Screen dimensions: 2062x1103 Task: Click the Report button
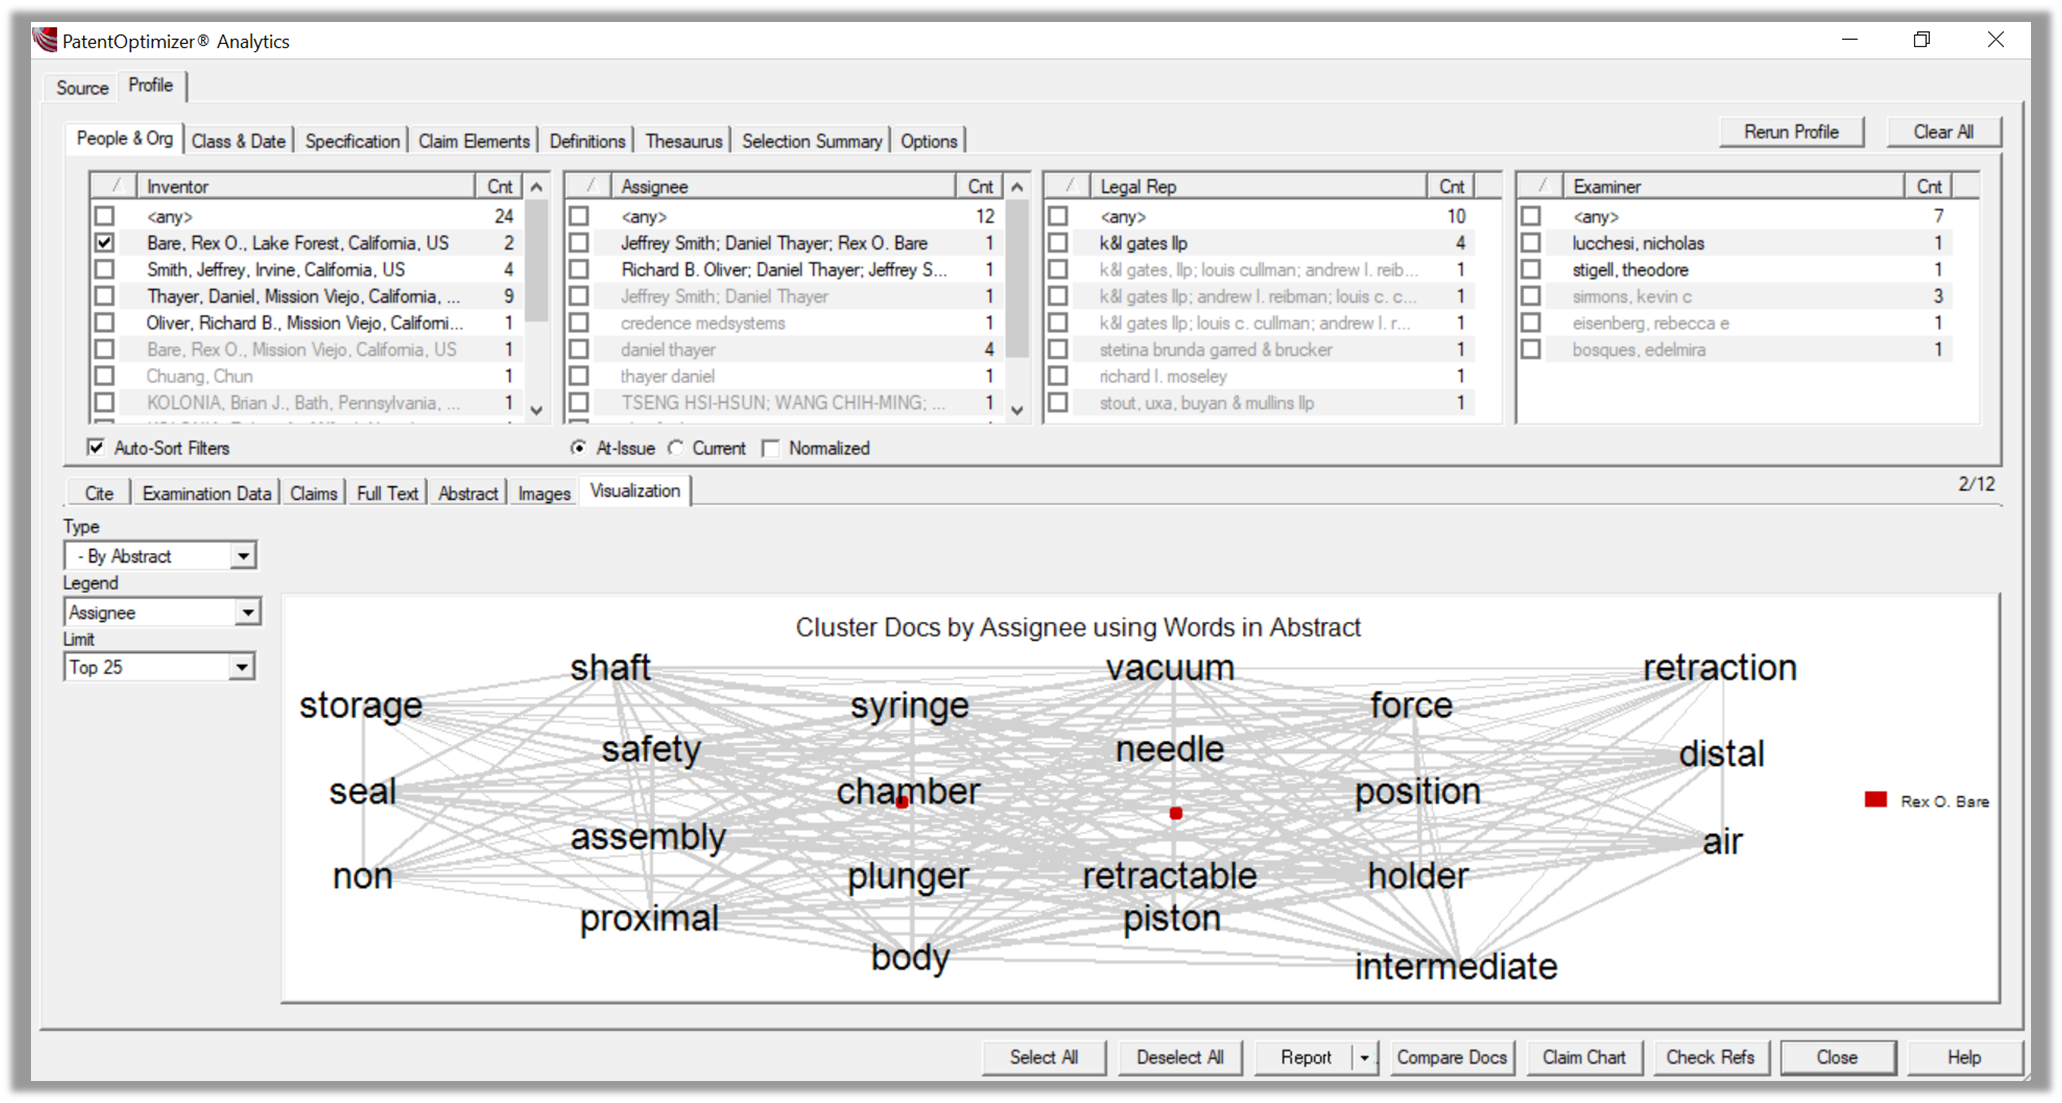1305,1057
